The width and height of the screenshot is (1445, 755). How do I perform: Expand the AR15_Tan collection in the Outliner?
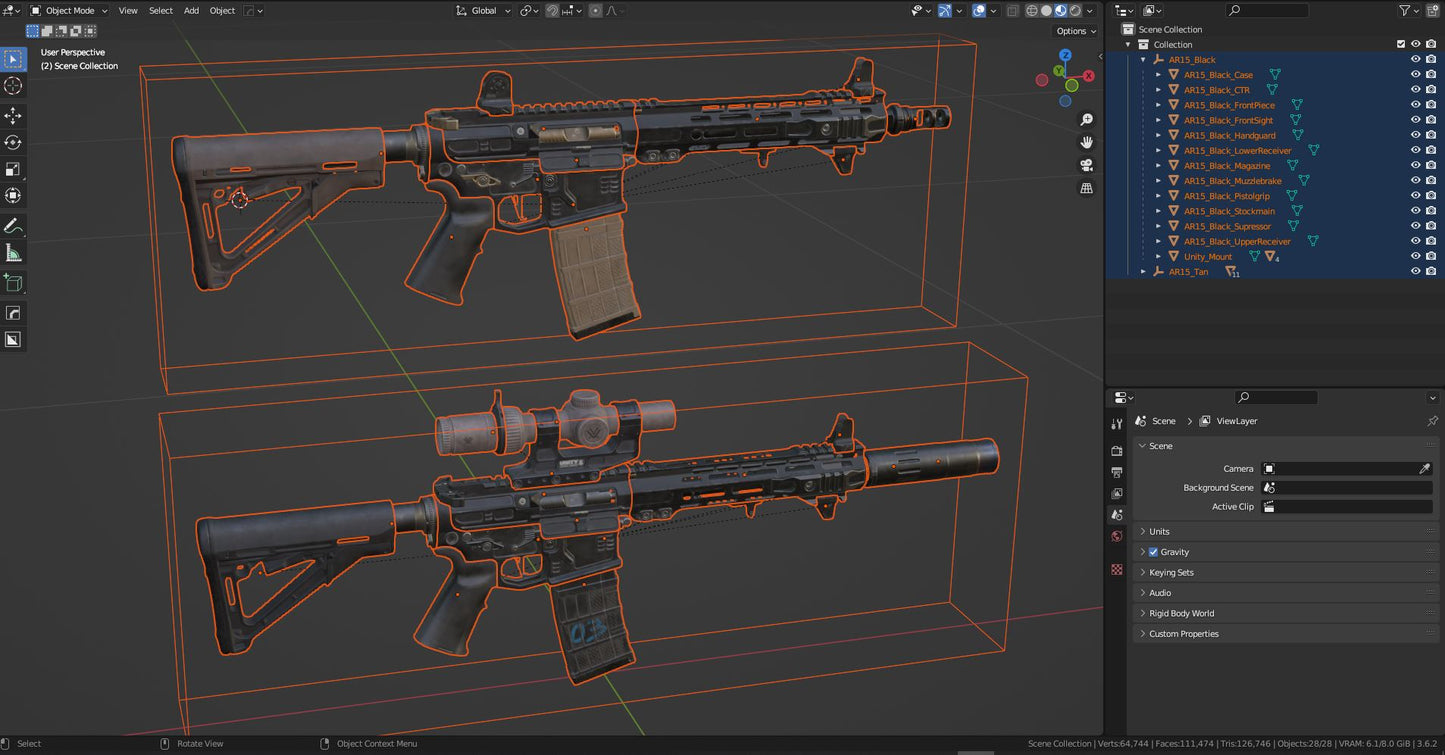(x=1144, y=271)
